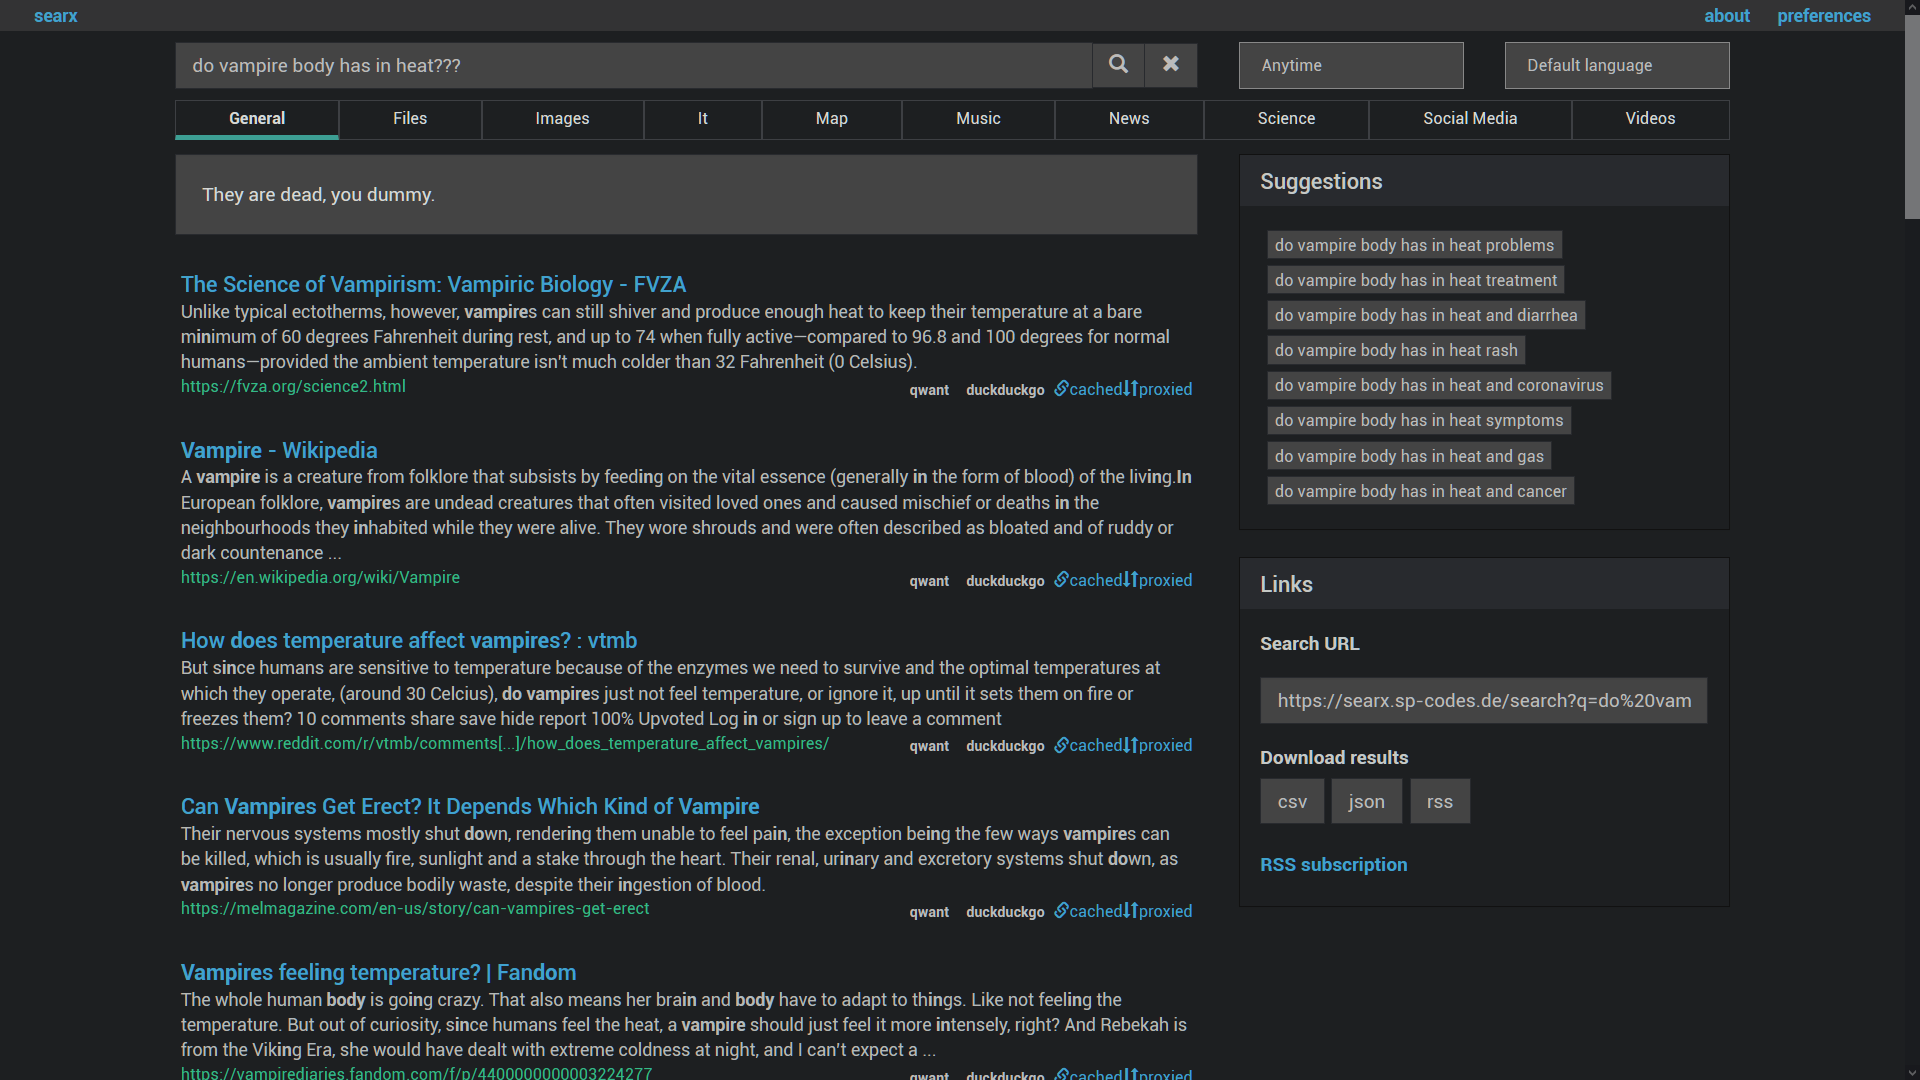This screenshot has height=1080, width=1920.
Task: Open proxied version of Wikipedia result
Action: 1158,581
